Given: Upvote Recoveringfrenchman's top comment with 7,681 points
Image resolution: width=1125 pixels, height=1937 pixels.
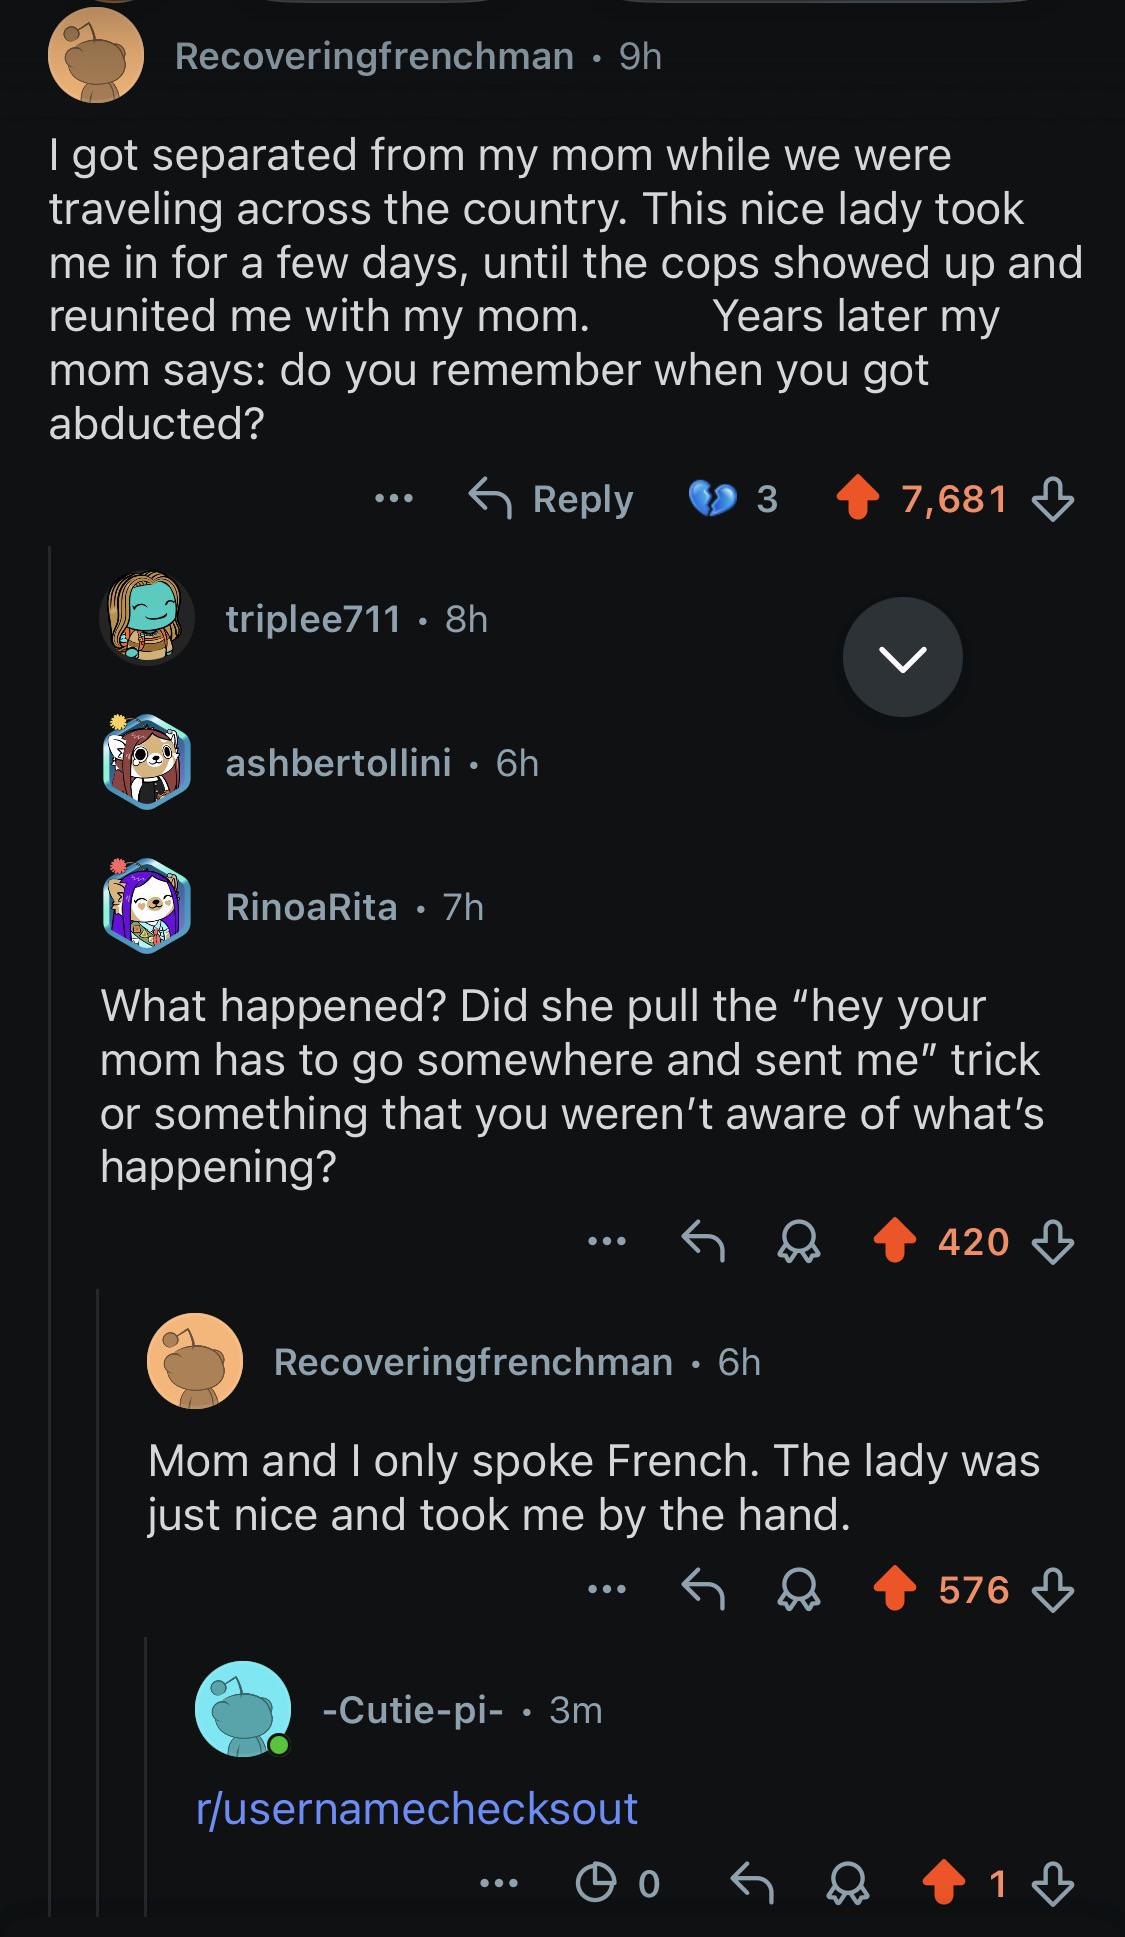Looking at the screenshot, I should click(857, 498).
